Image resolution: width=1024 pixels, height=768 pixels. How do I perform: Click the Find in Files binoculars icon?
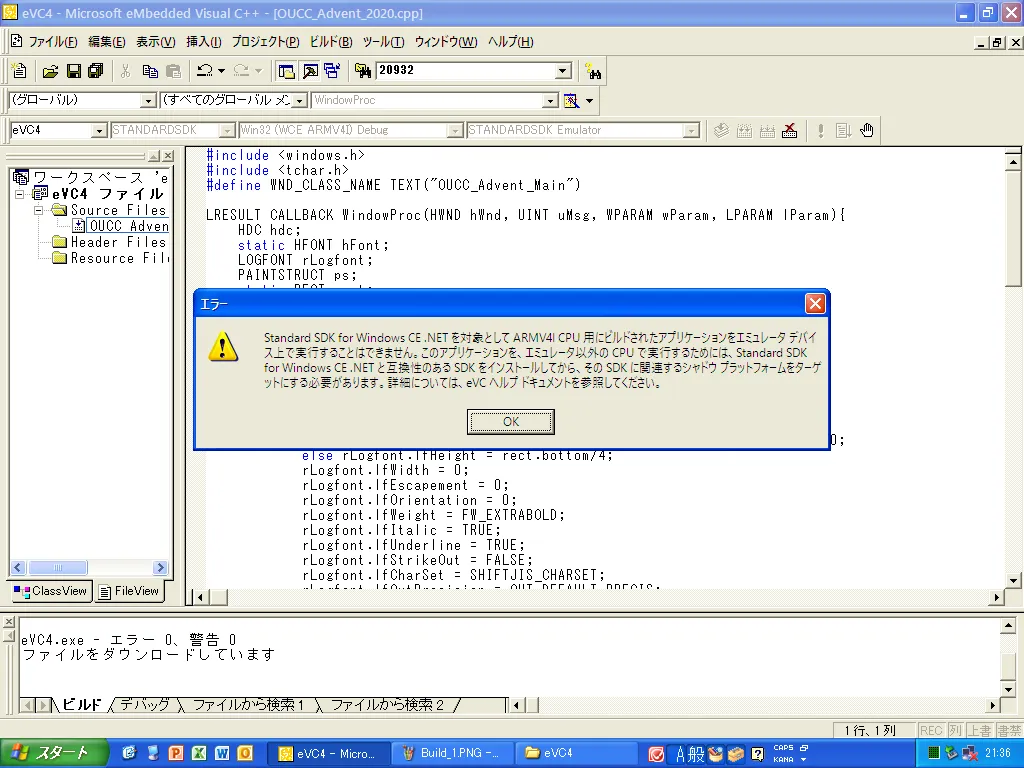pyautogui.click(x=362, y=71)
